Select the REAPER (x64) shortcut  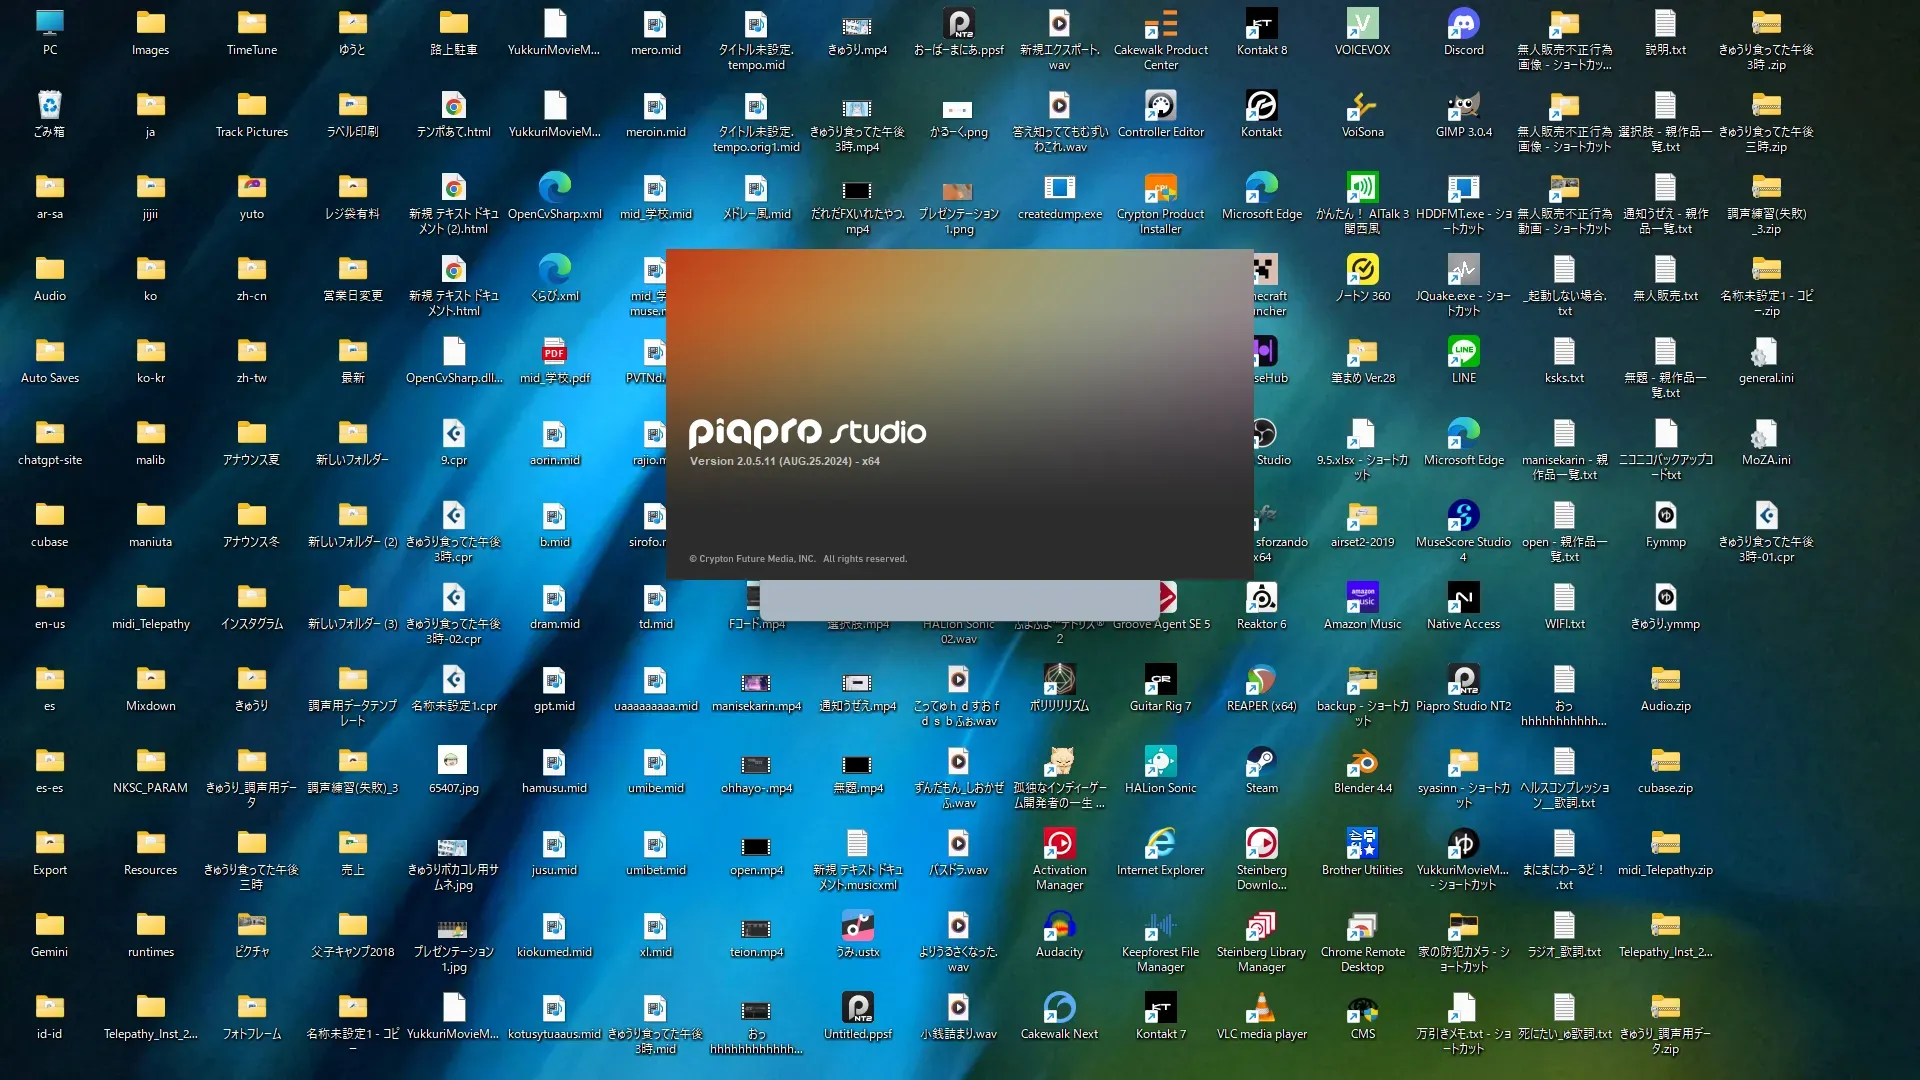click(1261, 680)
